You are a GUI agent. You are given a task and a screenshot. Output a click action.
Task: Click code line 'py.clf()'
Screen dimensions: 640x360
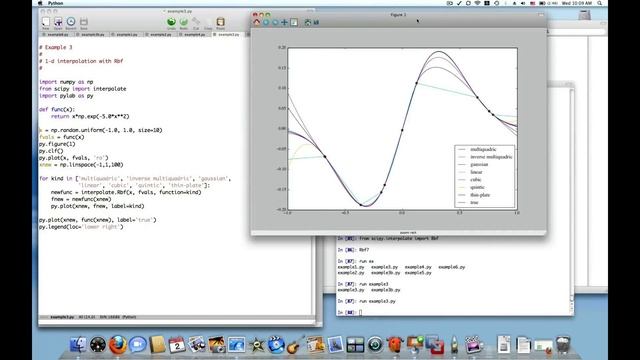(x=51, y=151)
